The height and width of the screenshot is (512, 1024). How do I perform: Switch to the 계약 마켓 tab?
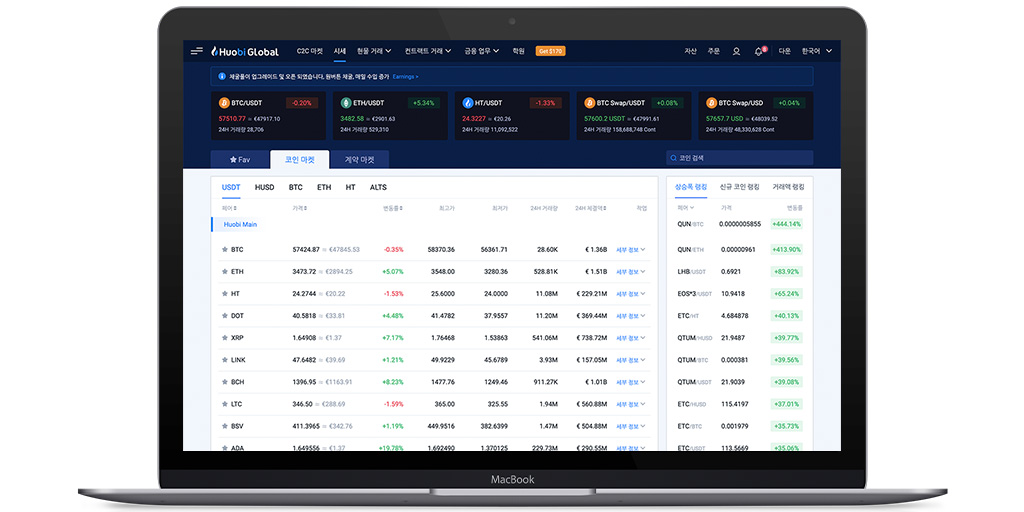click(359, 159)
